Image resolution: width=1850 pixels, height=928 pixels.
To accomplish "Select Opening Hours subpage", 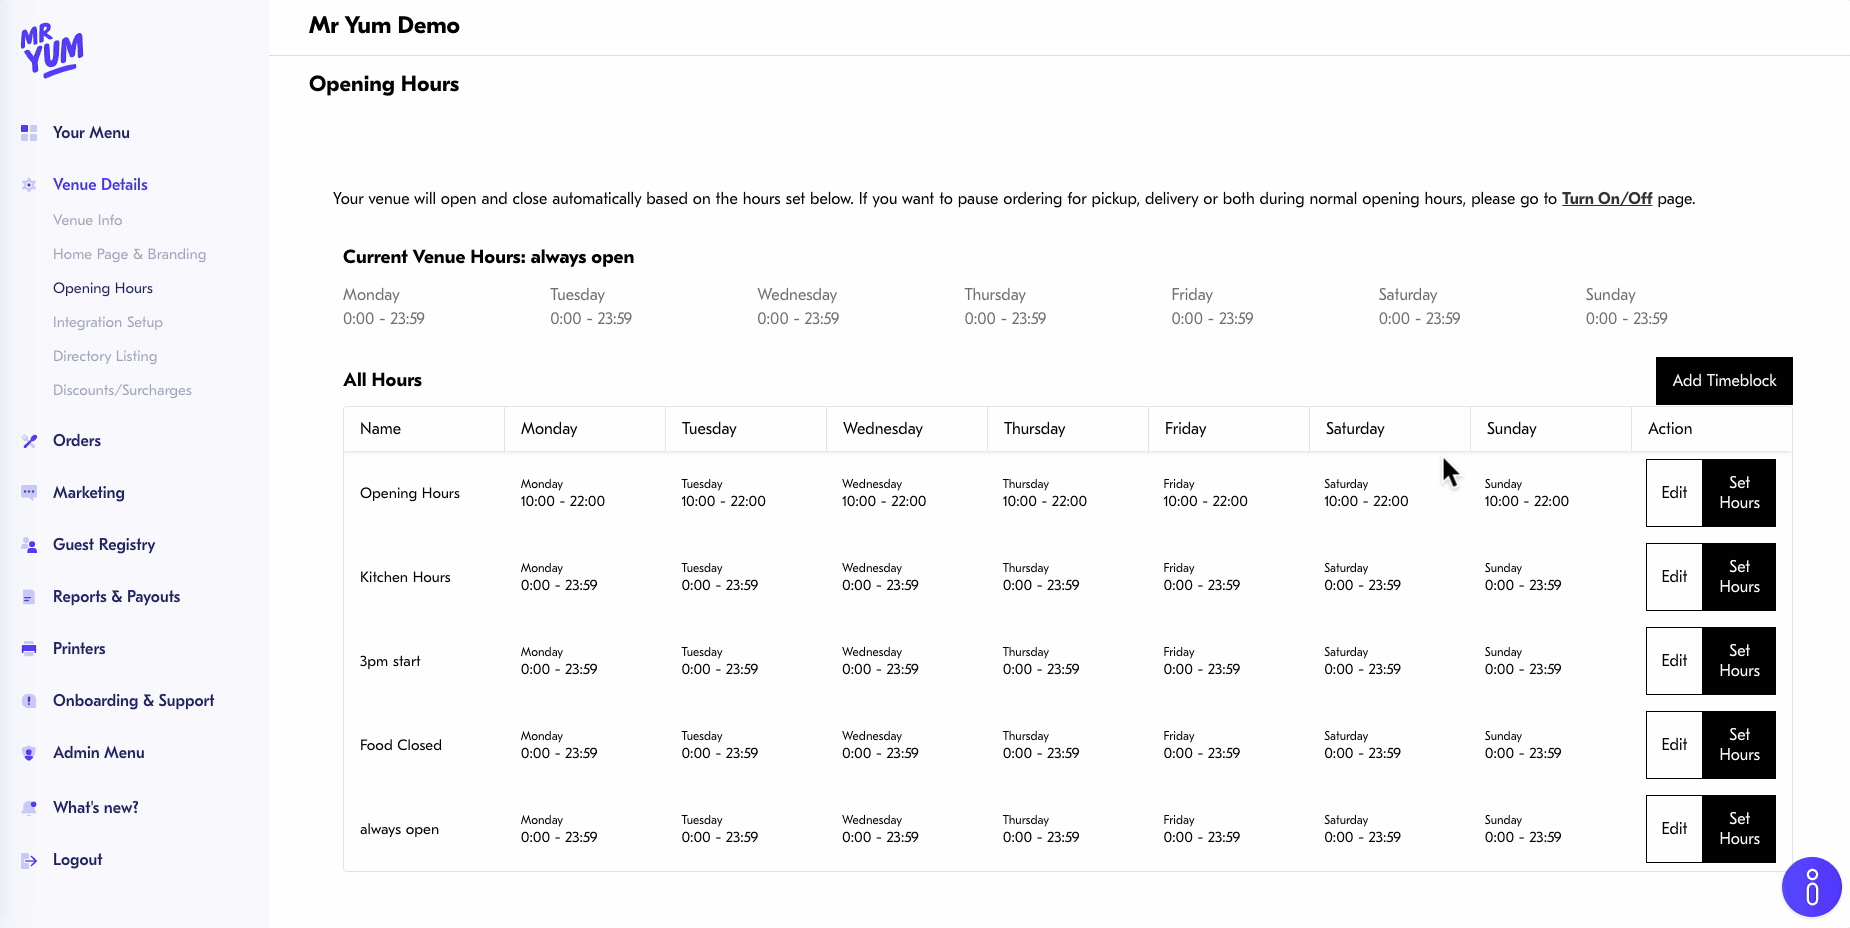I will [x=102, y=288].
